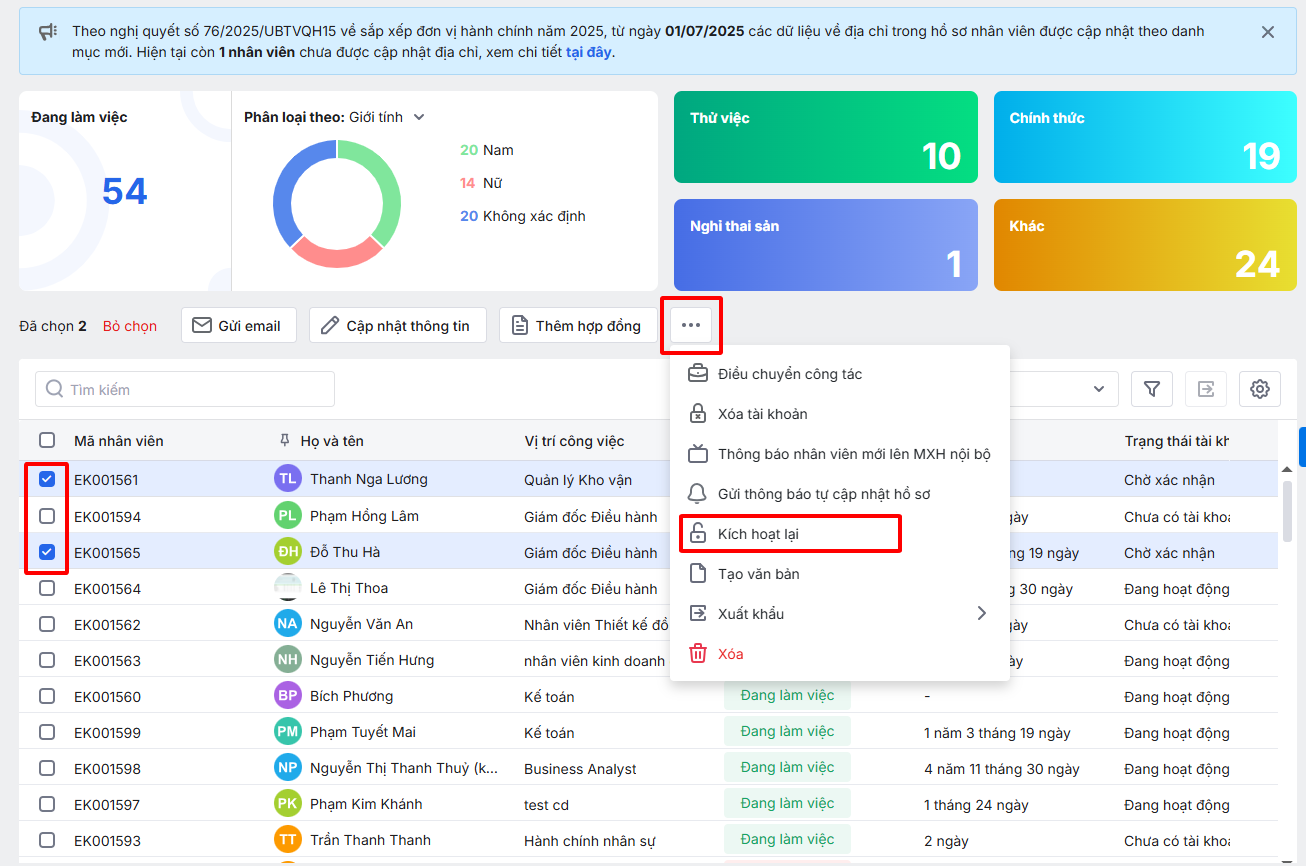Click the Bỏ chọn link
Screen dimensions: 1306x866
pyautogui.click(x=130, y=326)
